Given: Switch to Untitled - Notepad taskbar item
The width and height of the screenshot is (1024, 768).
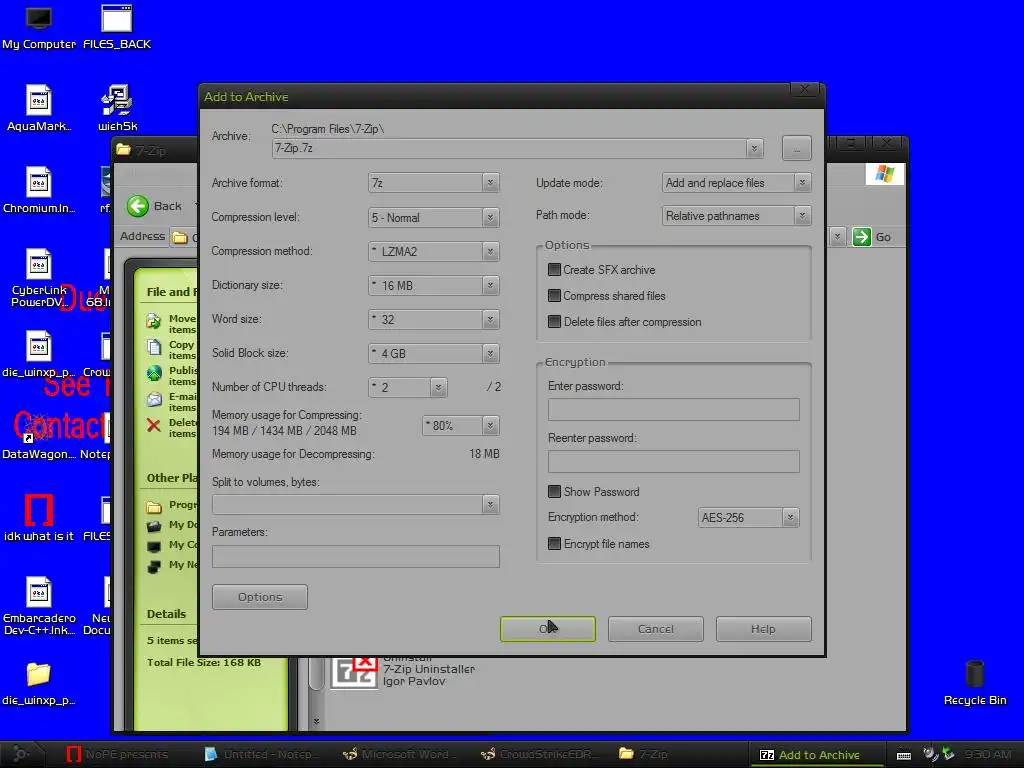Looking at the screenshot, I should pos(261,754).
